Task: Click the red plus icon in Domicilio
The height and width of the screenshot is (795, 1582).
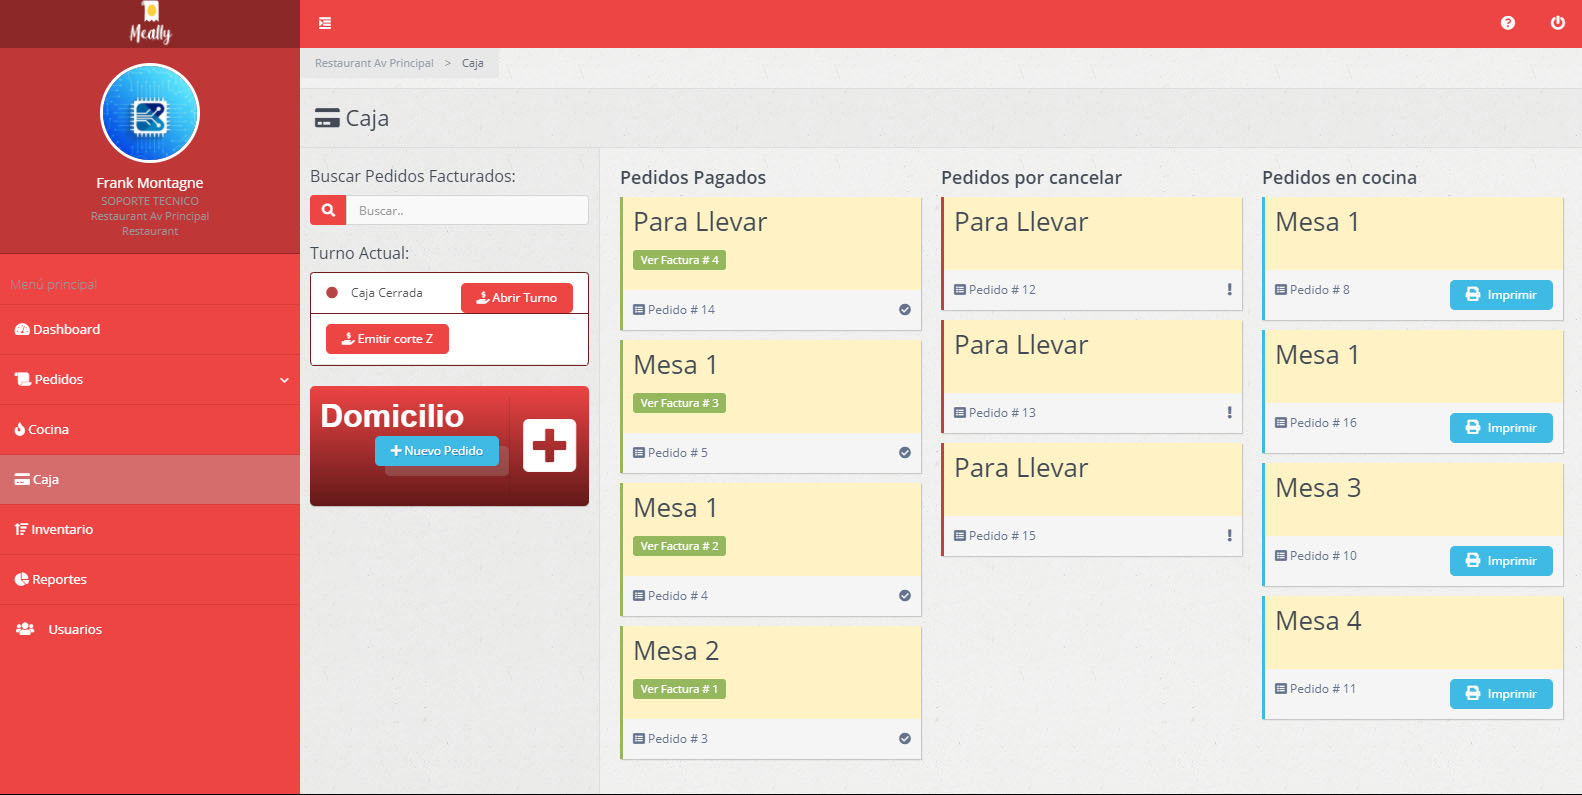Action: (549, 446)
